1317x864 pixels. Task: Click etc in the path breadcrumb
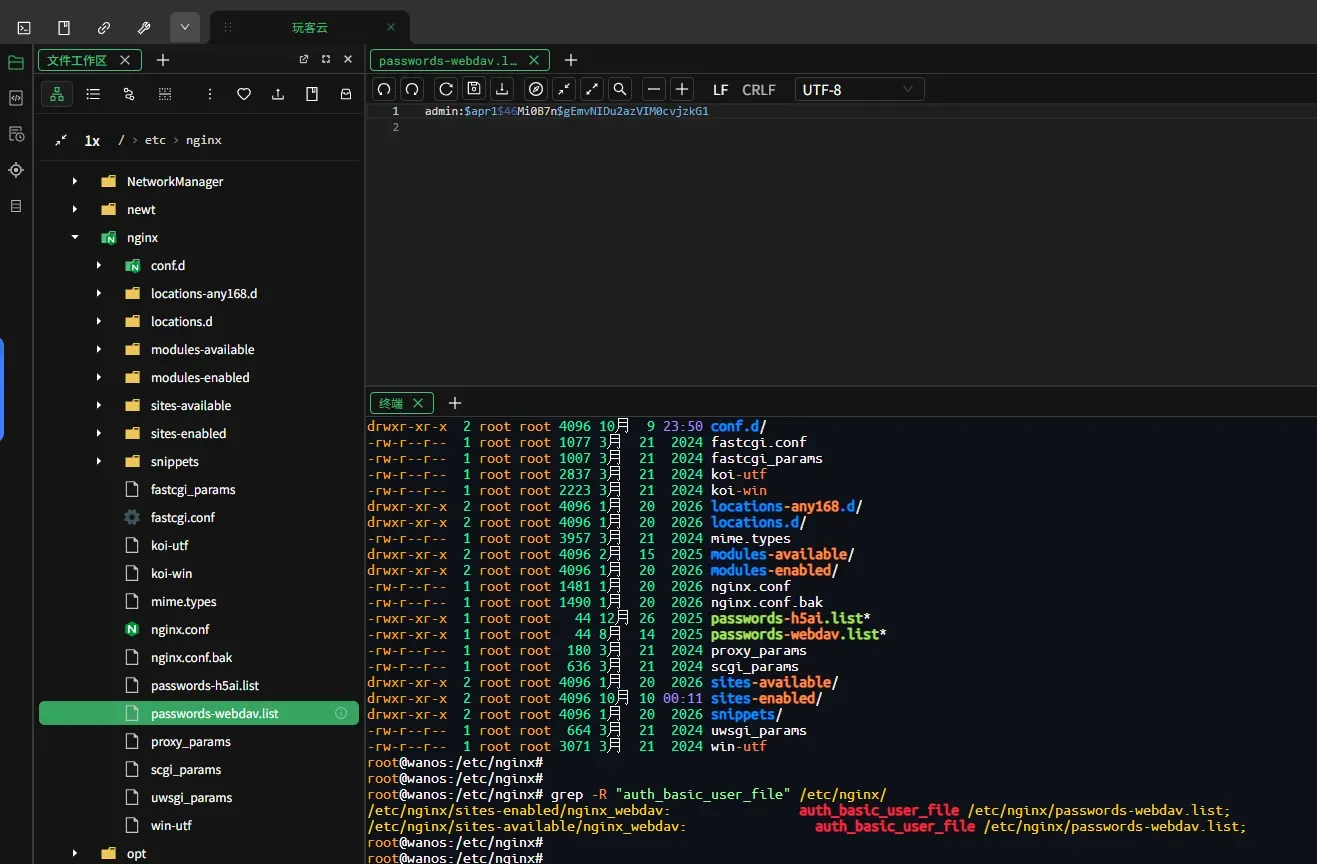155,140
